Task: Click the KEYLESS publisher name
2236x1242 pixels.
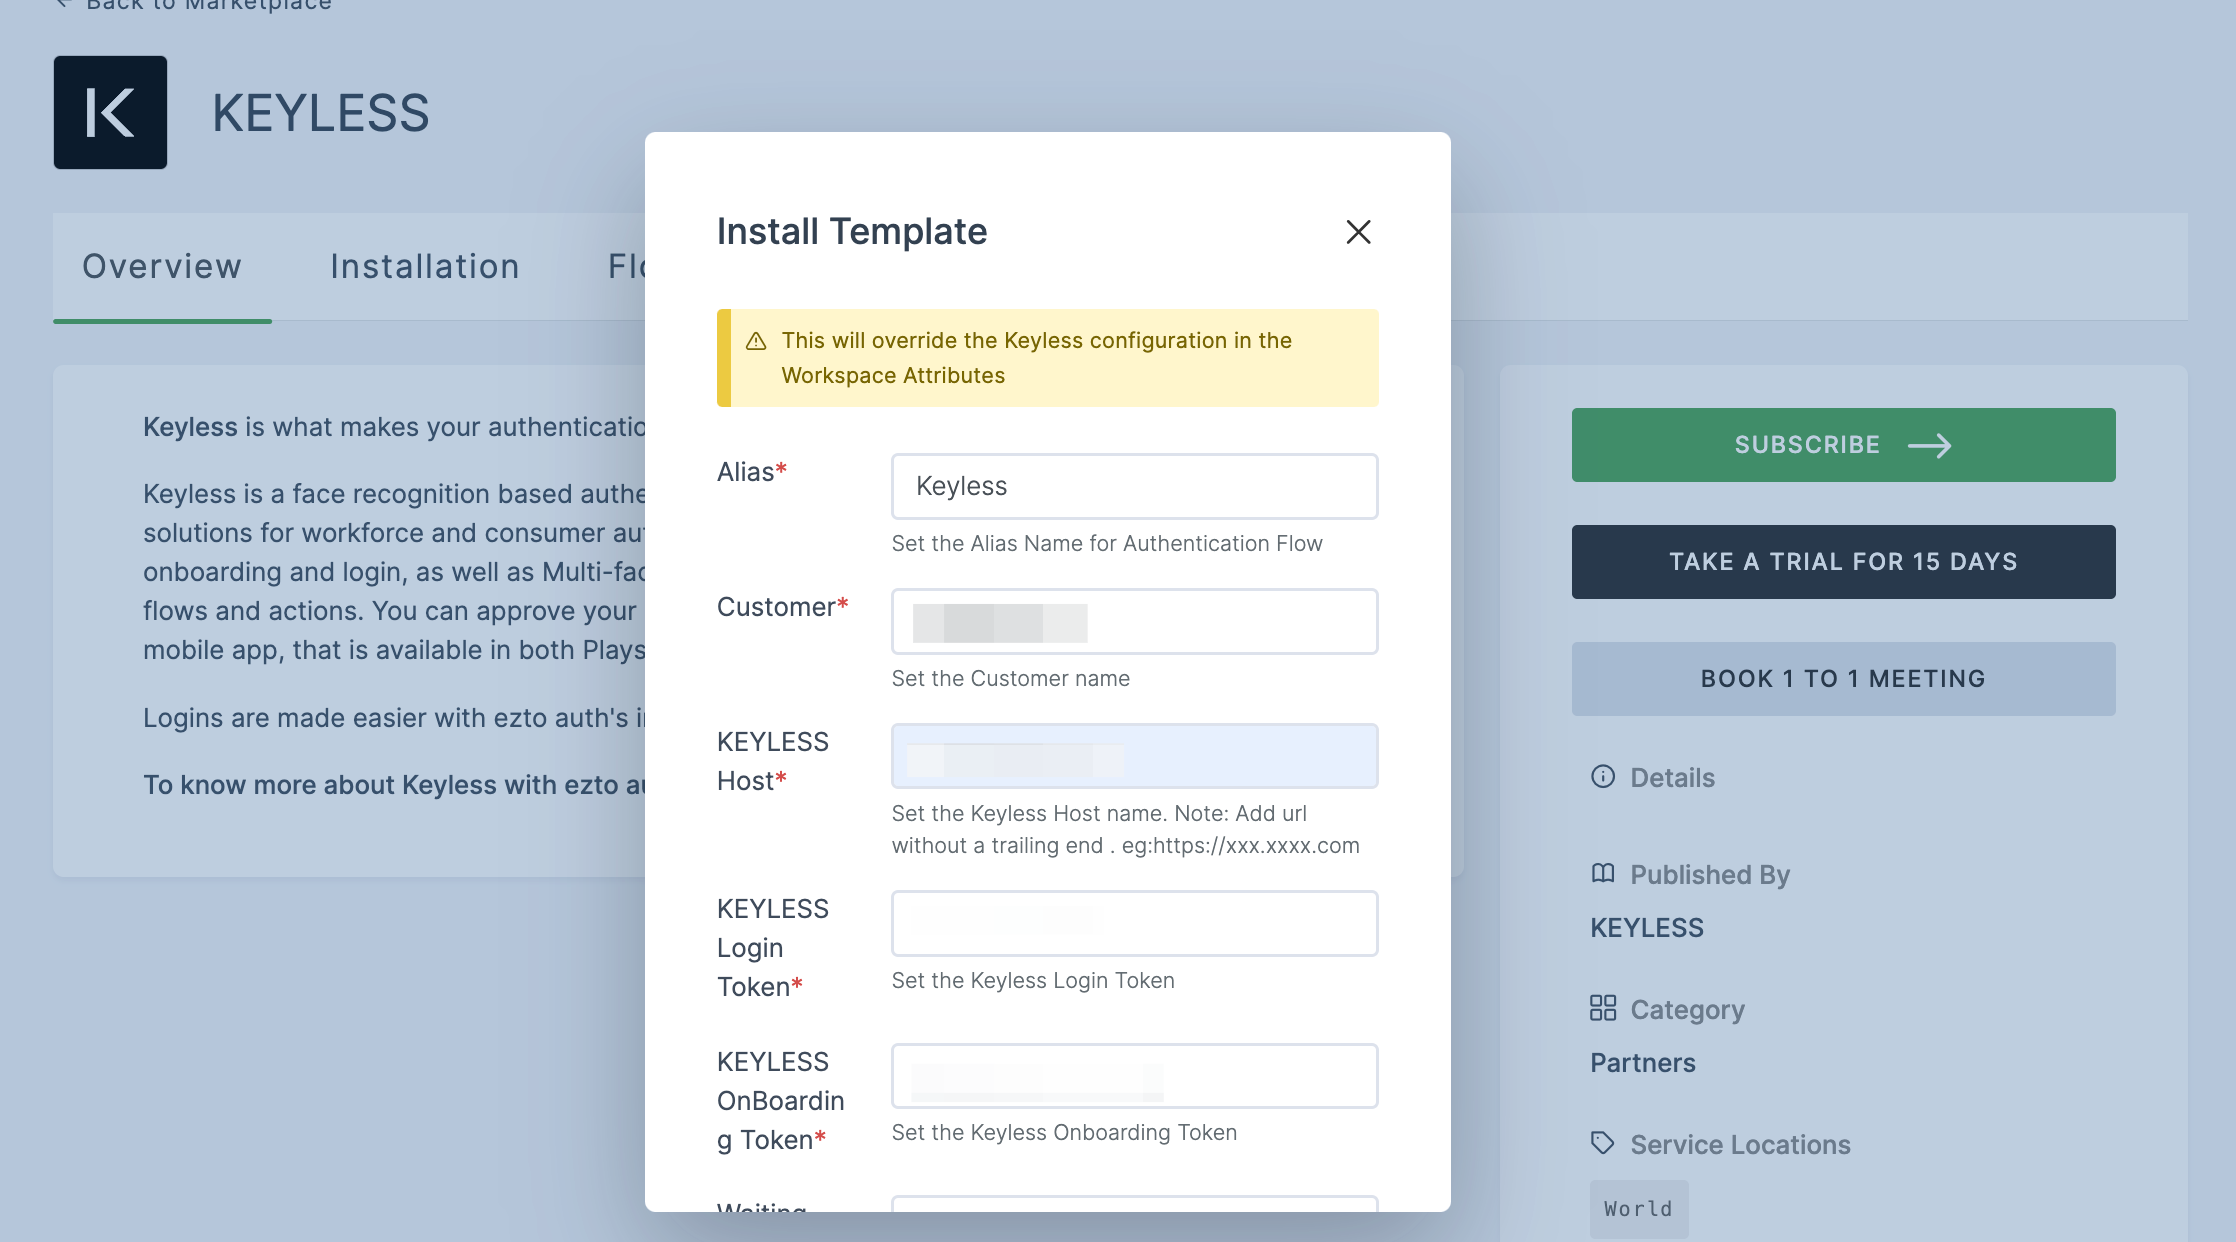Action: (x=1647, y=928)
